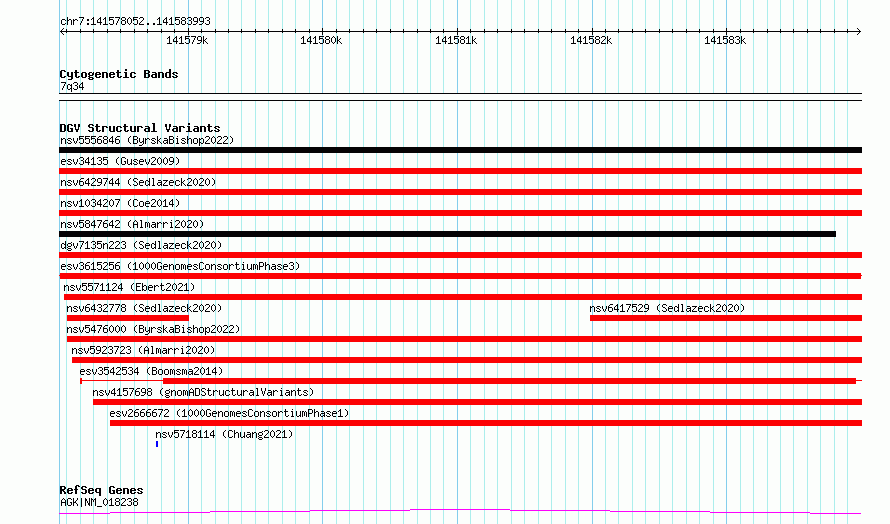This screenshot has height=524, width=890.
Task: Click the esv3542534 (Boomsma2014) variant label
Action: click(x=151, y=371)
